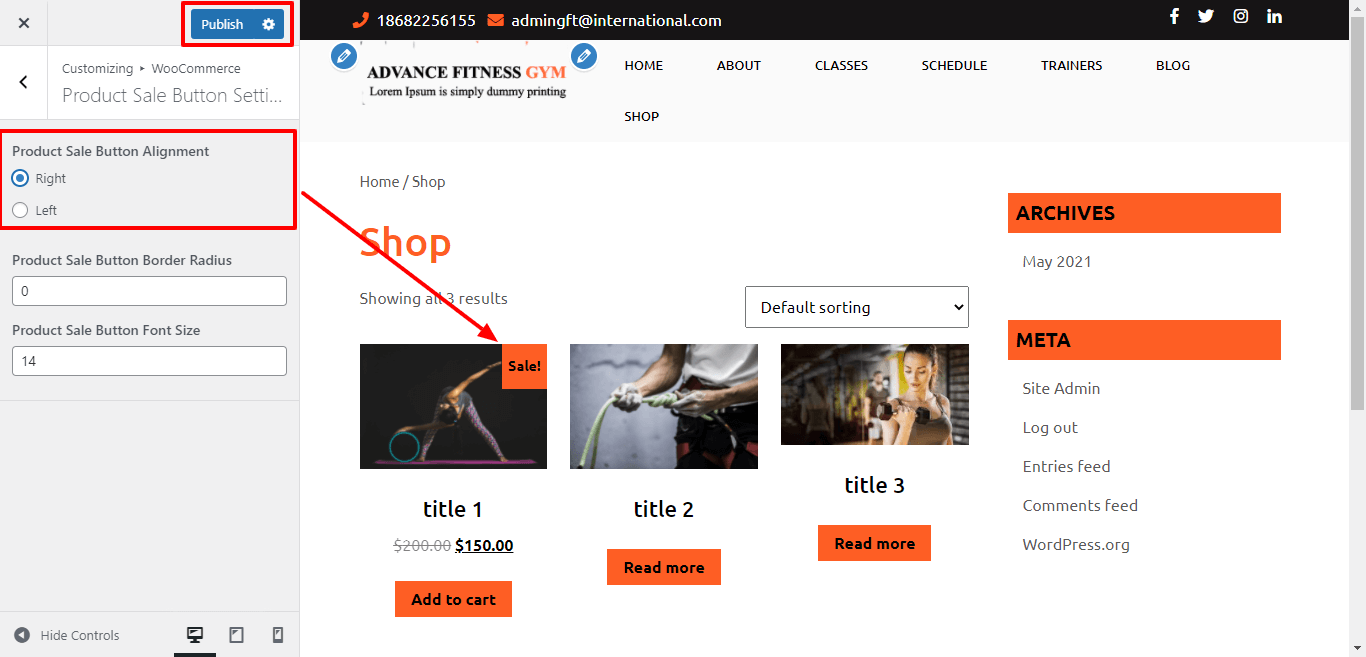The width and height of the screenshot is (1366, 657).
Task: Switch to mobile preview mode
Action: (x=278, y=635)
